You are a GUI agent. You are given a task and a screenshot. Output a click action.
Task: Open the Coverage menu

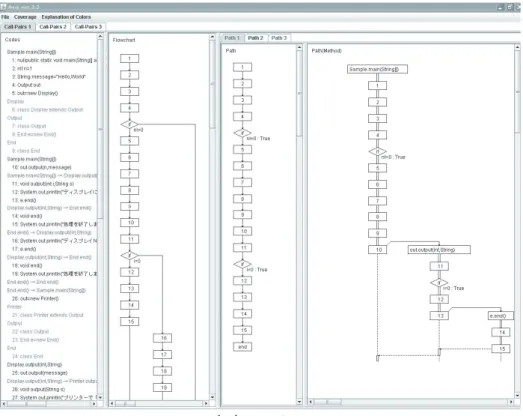point(25,17)
